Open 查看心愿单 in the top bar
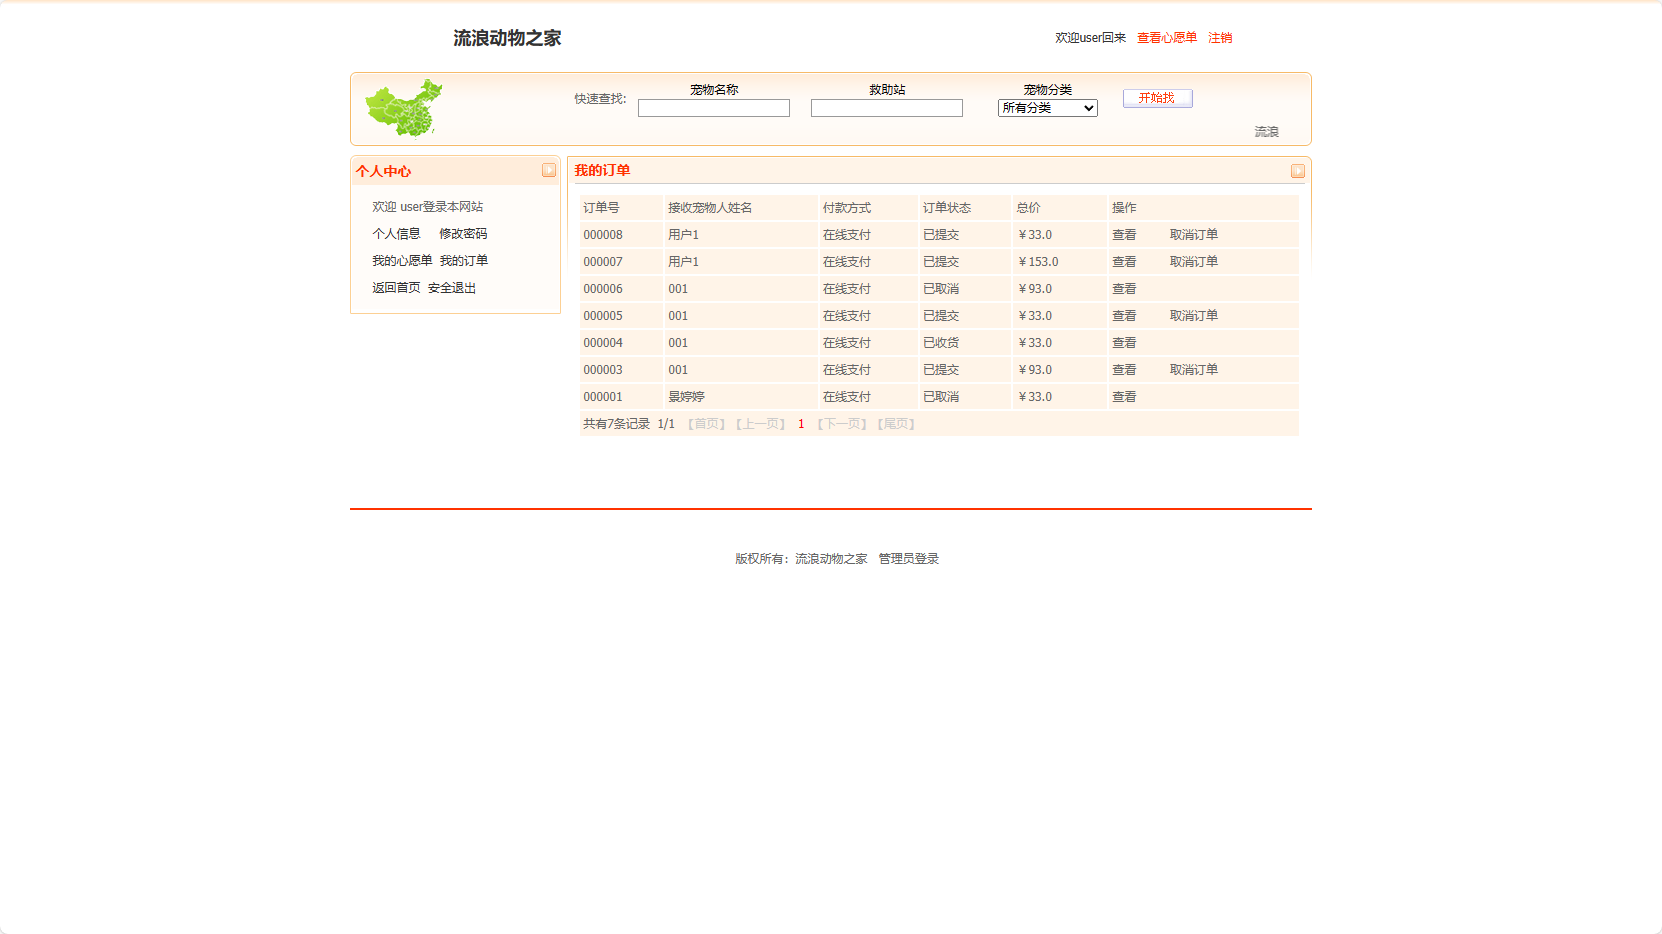The width and height of the screenshot is (1662, 934). (x=1165, y=37)
